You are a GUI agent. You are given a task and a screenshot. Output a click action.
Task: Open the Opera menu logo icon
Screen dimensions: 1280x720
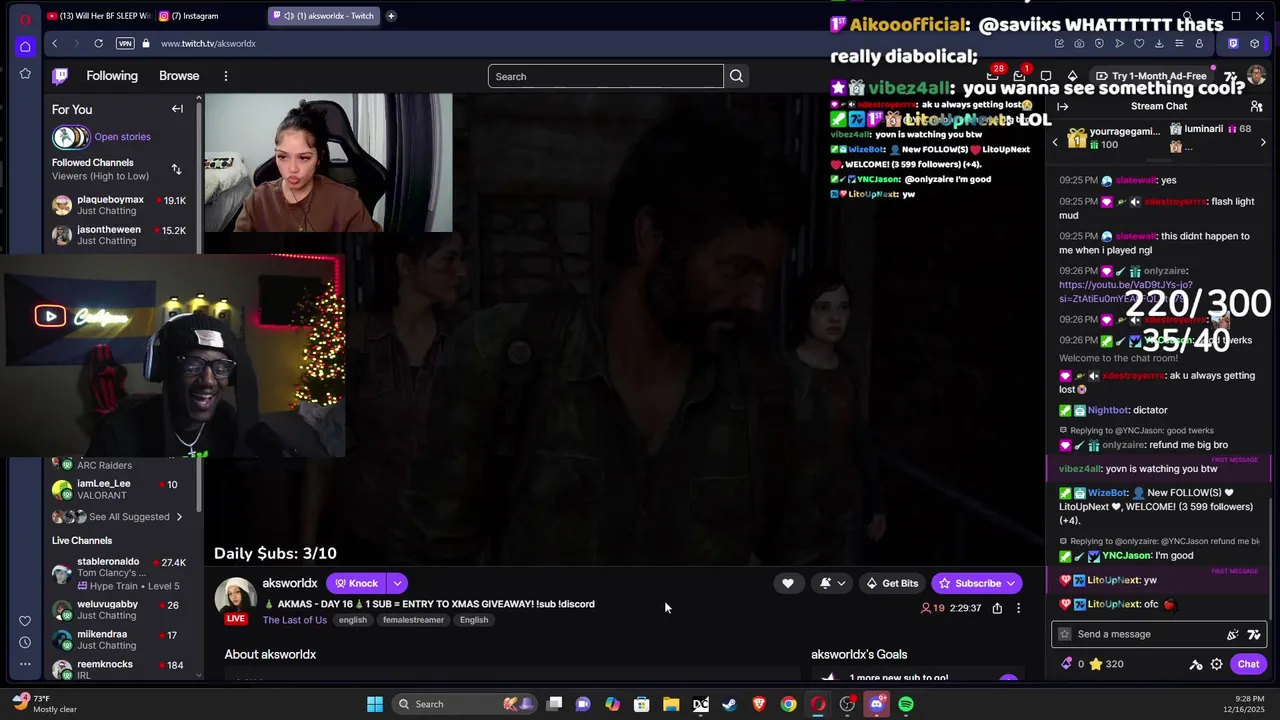[x=25, y=18]
